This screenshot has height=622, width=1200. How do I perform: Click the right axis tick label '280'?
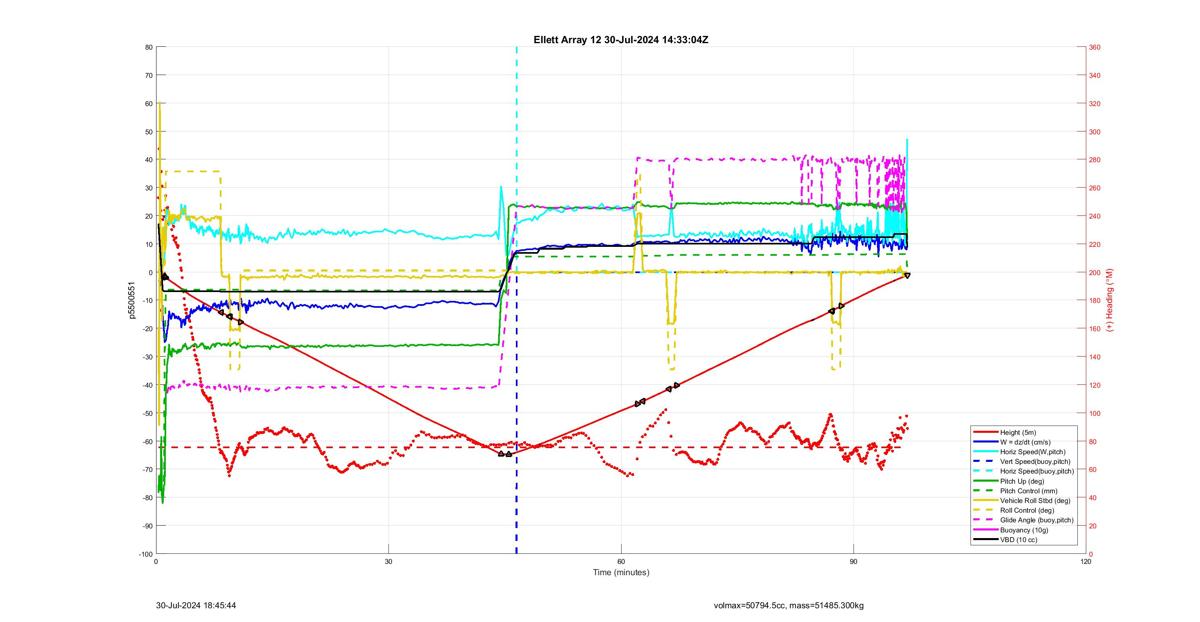(x=1095, y=160)
